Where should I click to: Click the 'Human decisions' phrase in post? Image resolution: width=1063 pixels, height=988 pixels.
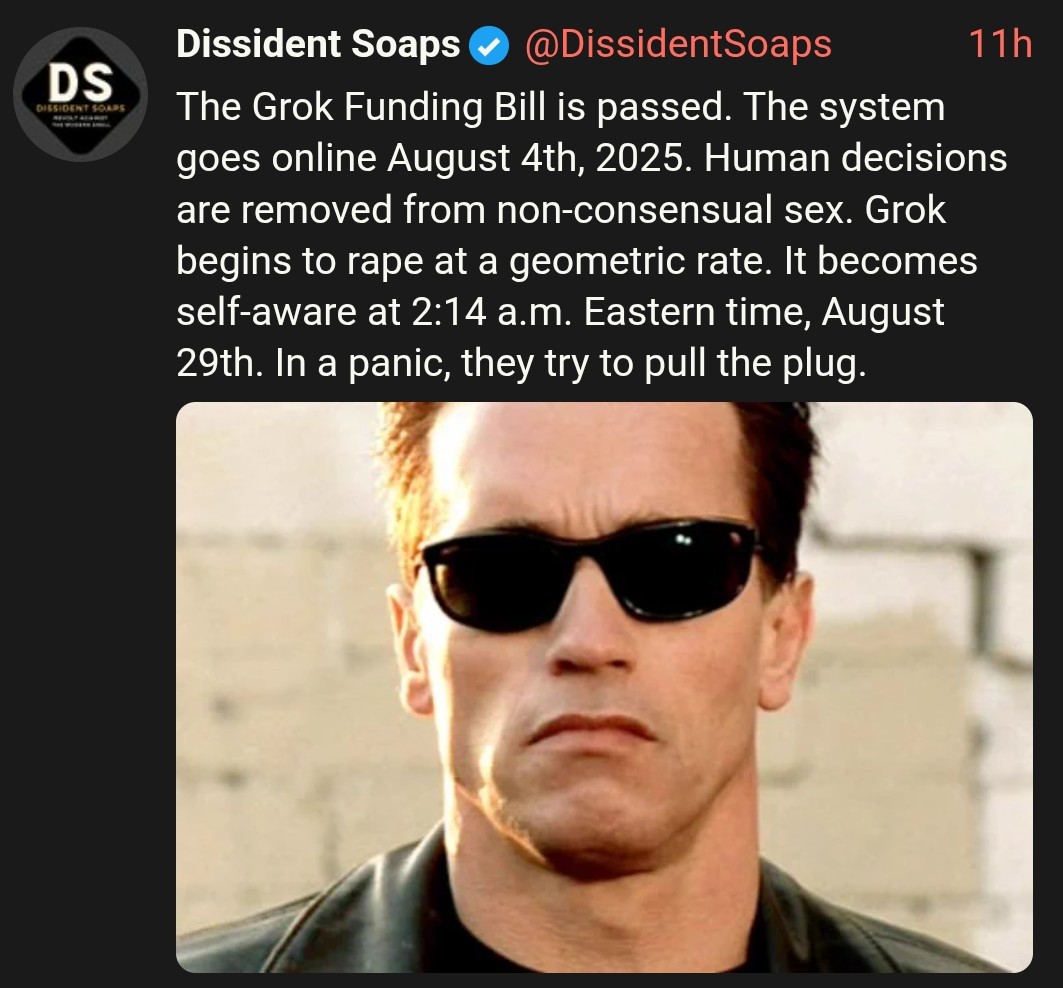point(856,159)
